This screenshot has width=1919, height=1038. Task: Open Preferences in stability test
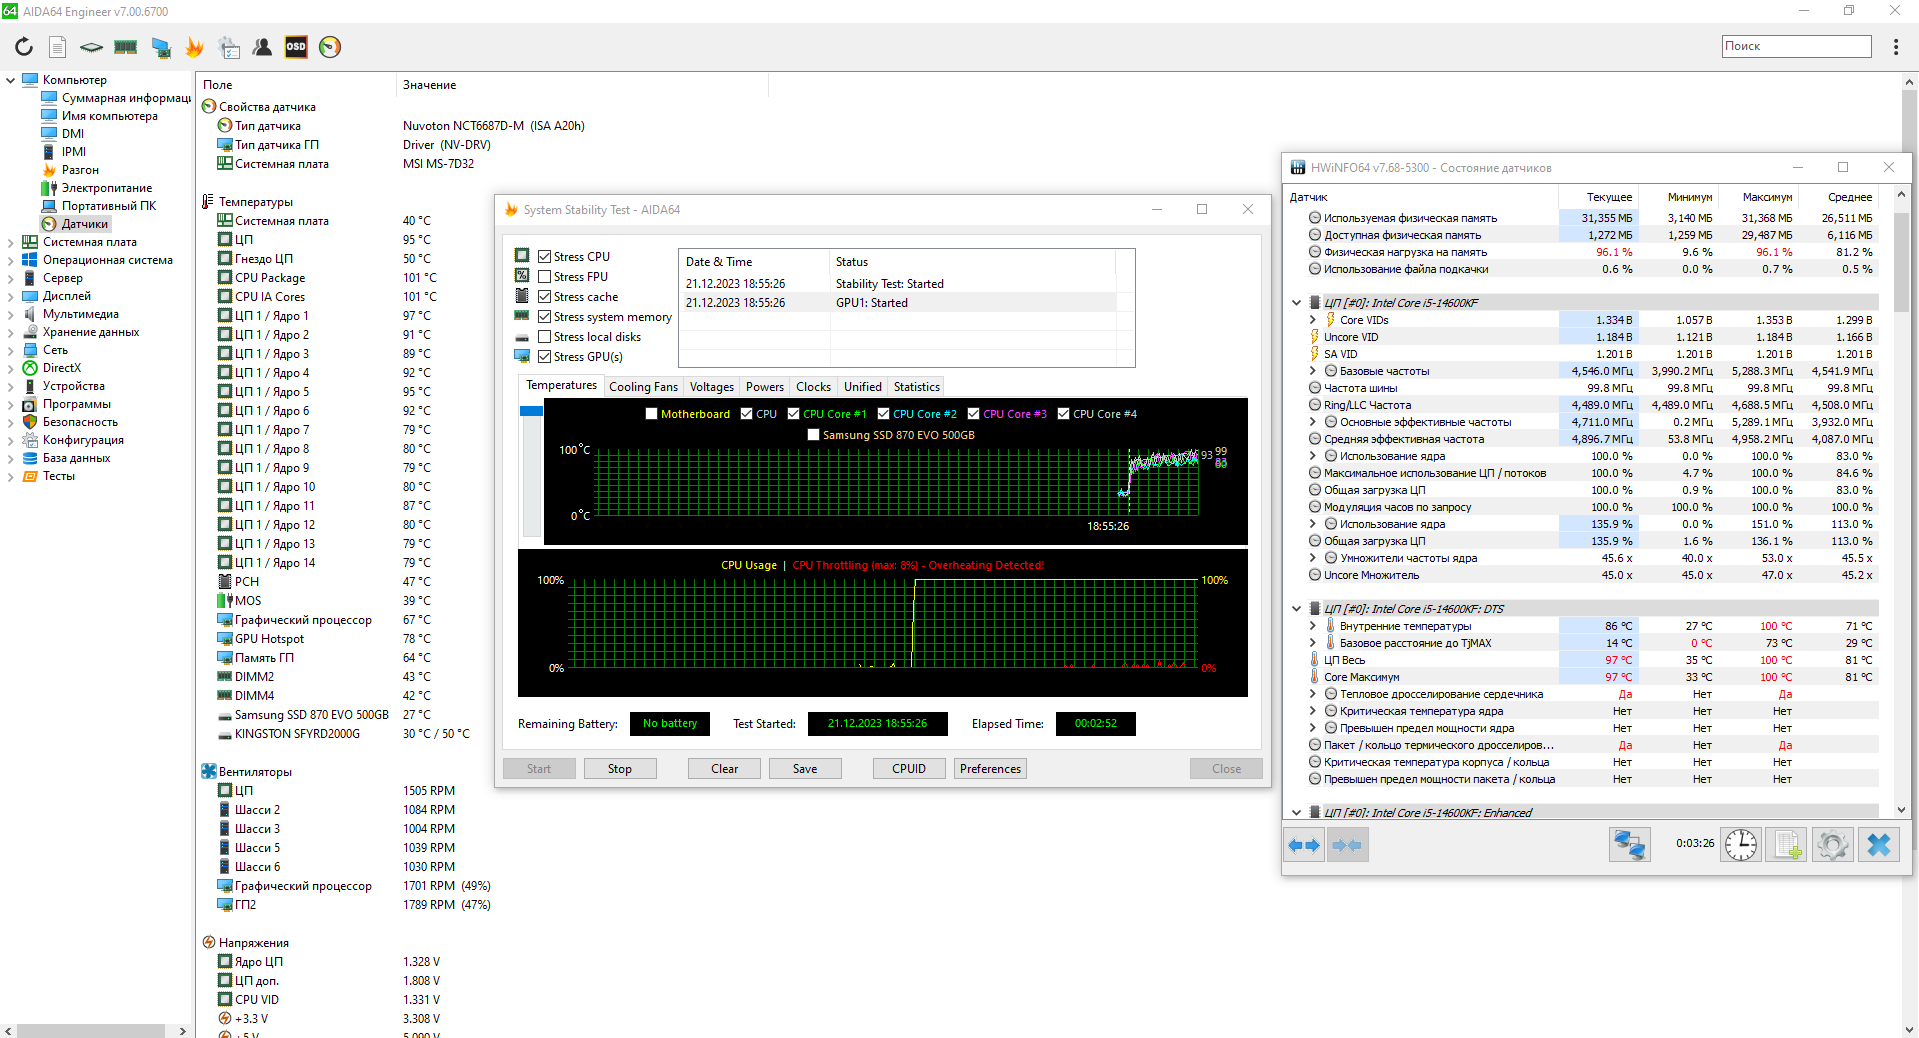pos(991,769)
